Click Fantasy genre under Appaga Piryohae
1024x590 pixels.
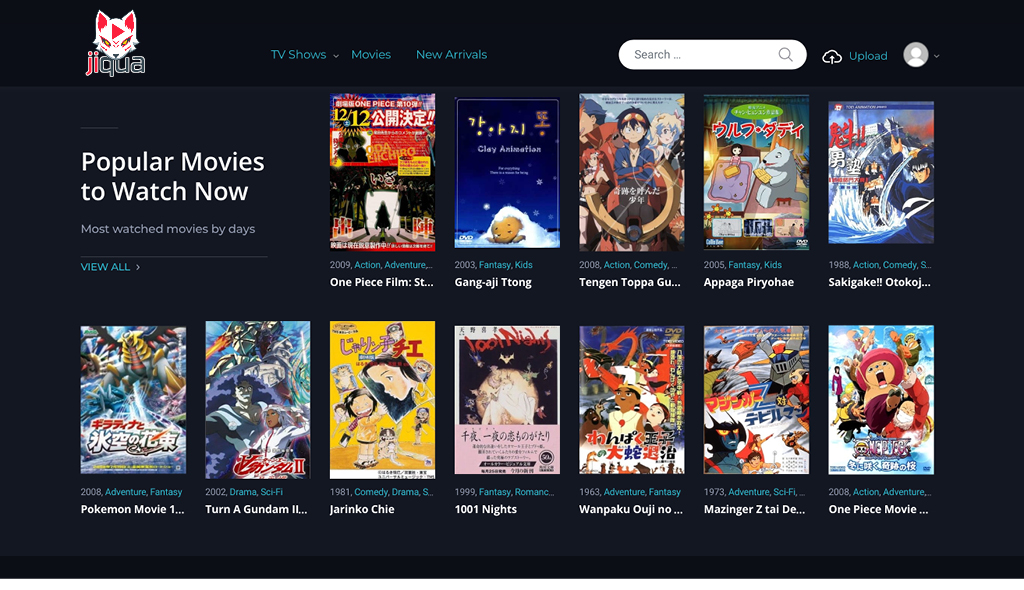(744, 265)
